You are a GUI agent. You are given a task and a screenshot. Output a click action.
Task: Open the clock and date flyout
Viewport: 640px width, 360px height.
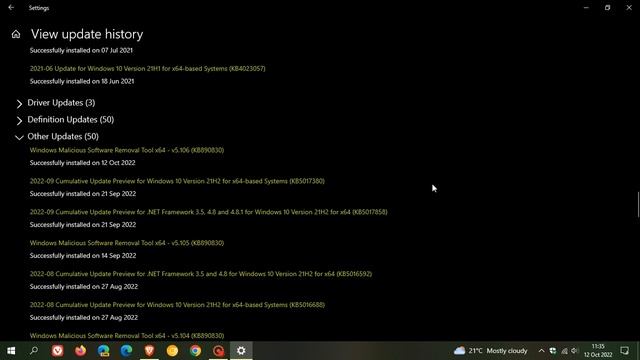598,351
